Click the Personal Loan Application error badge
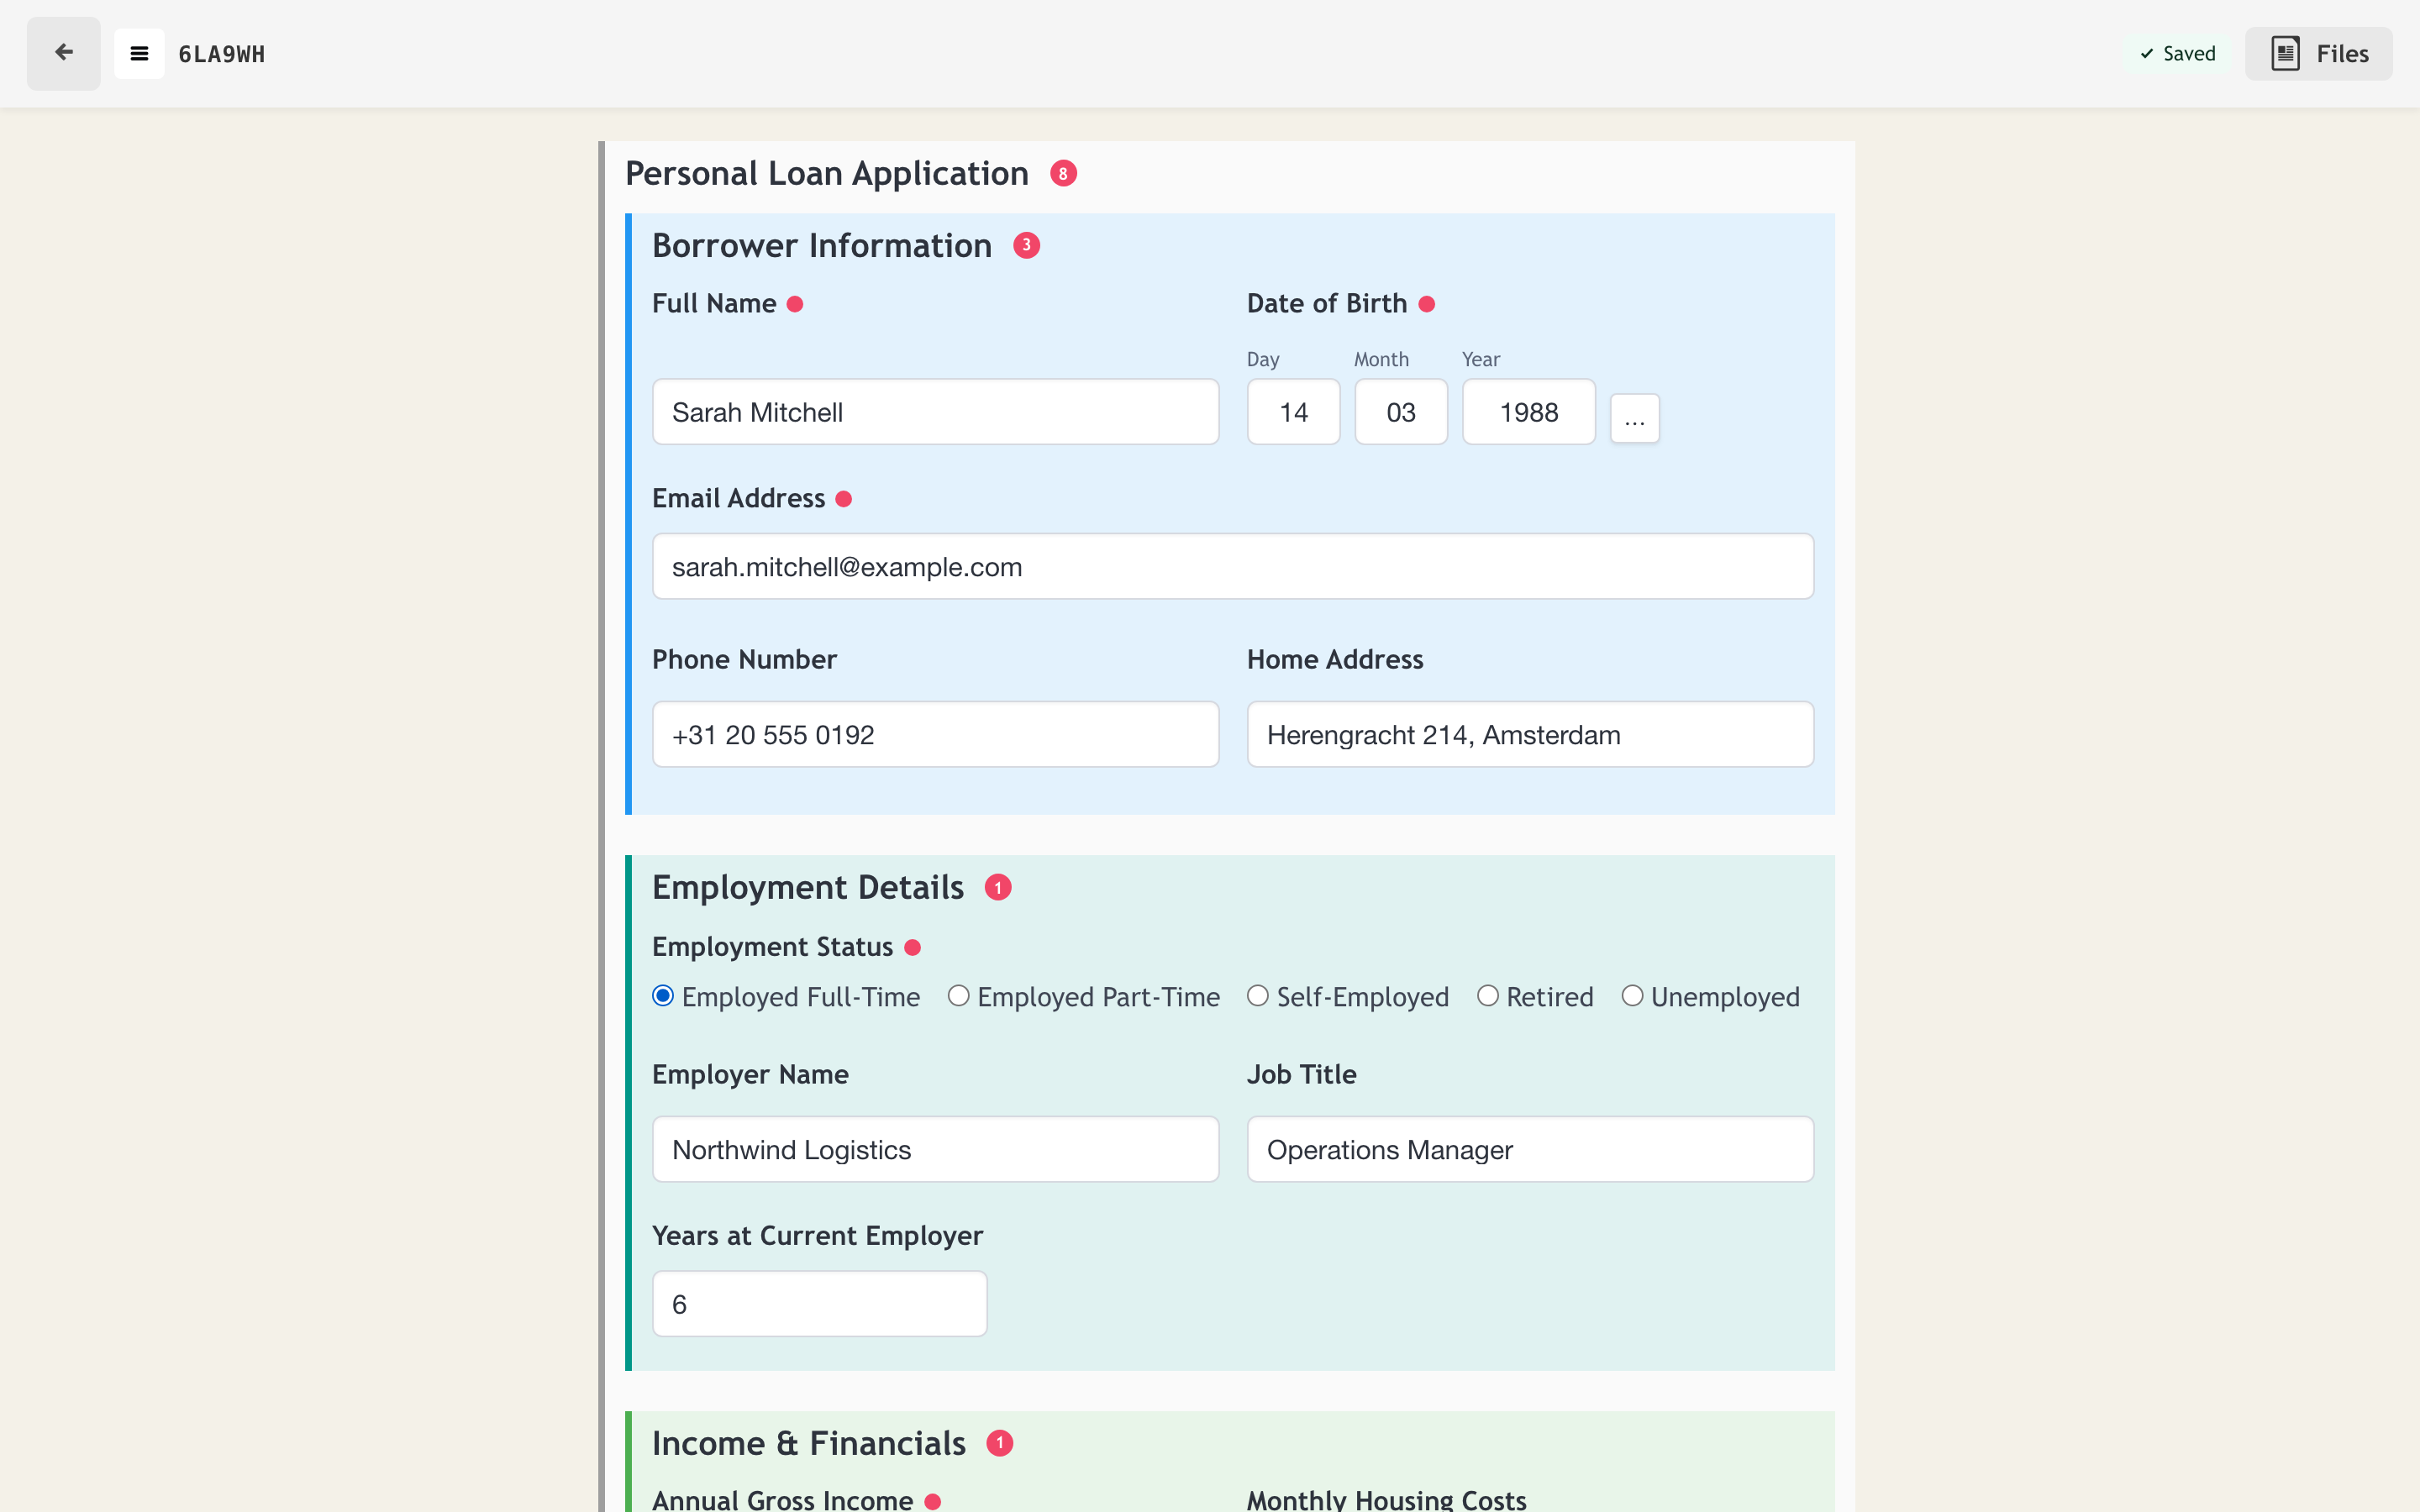This screenshot has height=1512, width=2420. (x=1063, y=173)
